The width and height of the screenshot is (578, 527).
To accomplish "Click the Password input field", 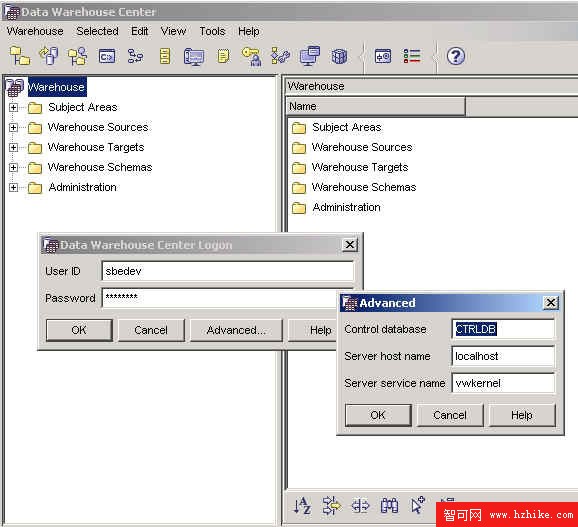I will pos(220,298).
